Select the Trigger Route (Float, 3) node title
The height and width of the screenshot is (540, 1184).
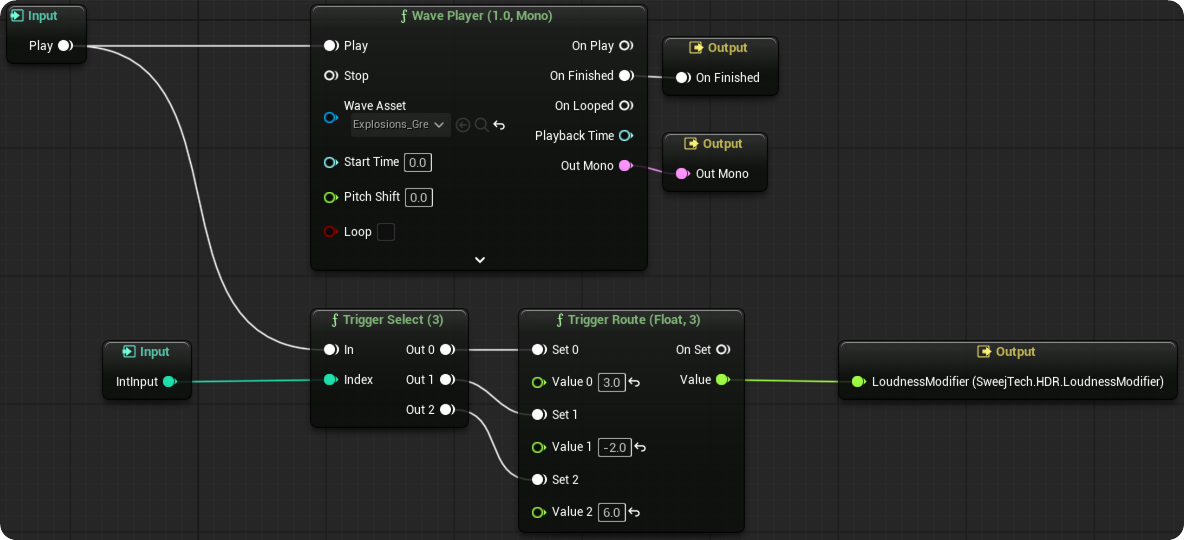click(x=628, y=319)
